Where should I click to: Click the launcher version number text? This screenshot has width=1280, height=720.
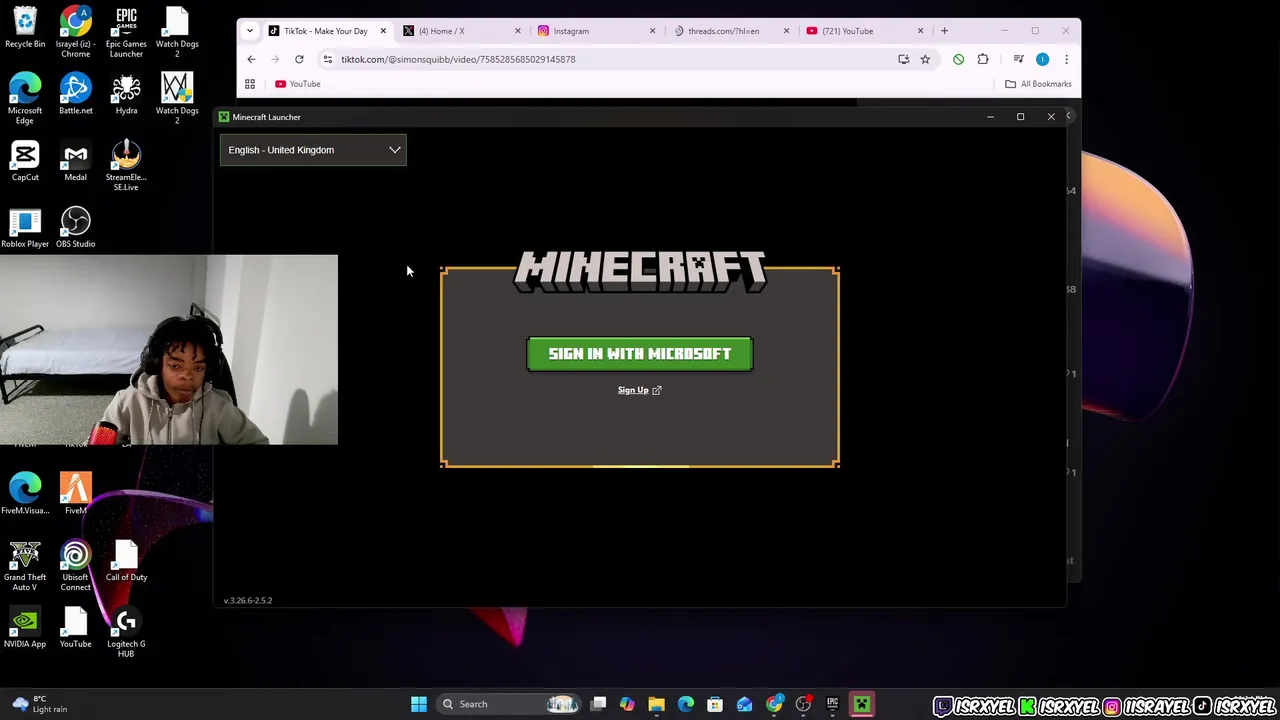click(x=248, y=600)
